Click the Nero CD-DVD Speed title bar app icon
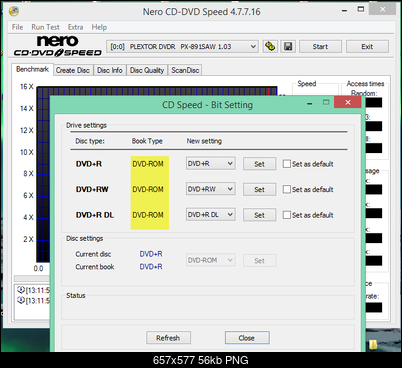The height and width of the screenshot is (368, 402). 14,11
